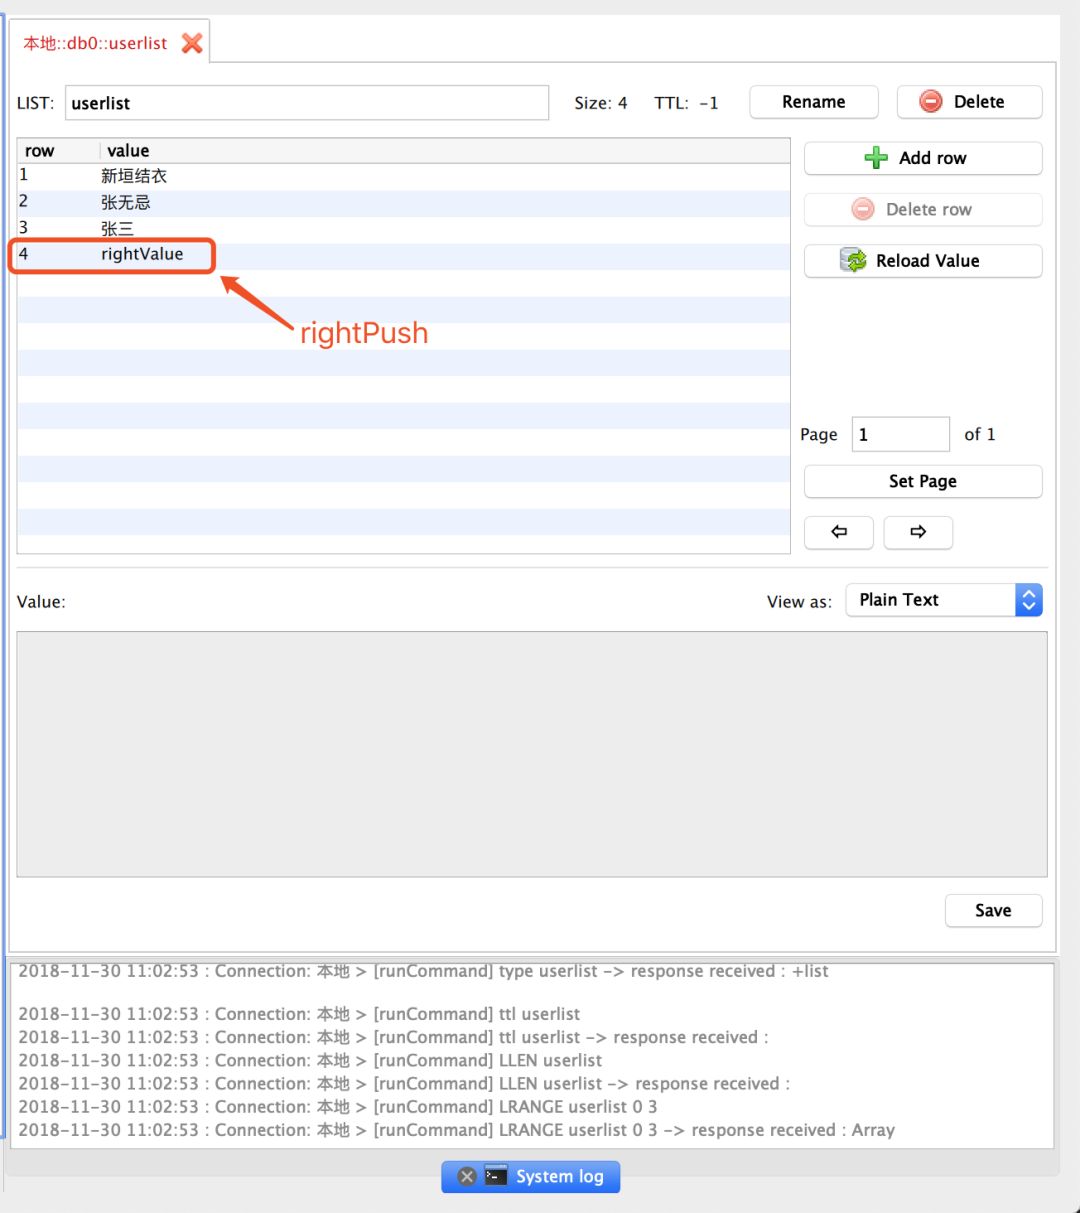Rename the userlist key
This screenshot has width=1080, height=1213.
814,102
